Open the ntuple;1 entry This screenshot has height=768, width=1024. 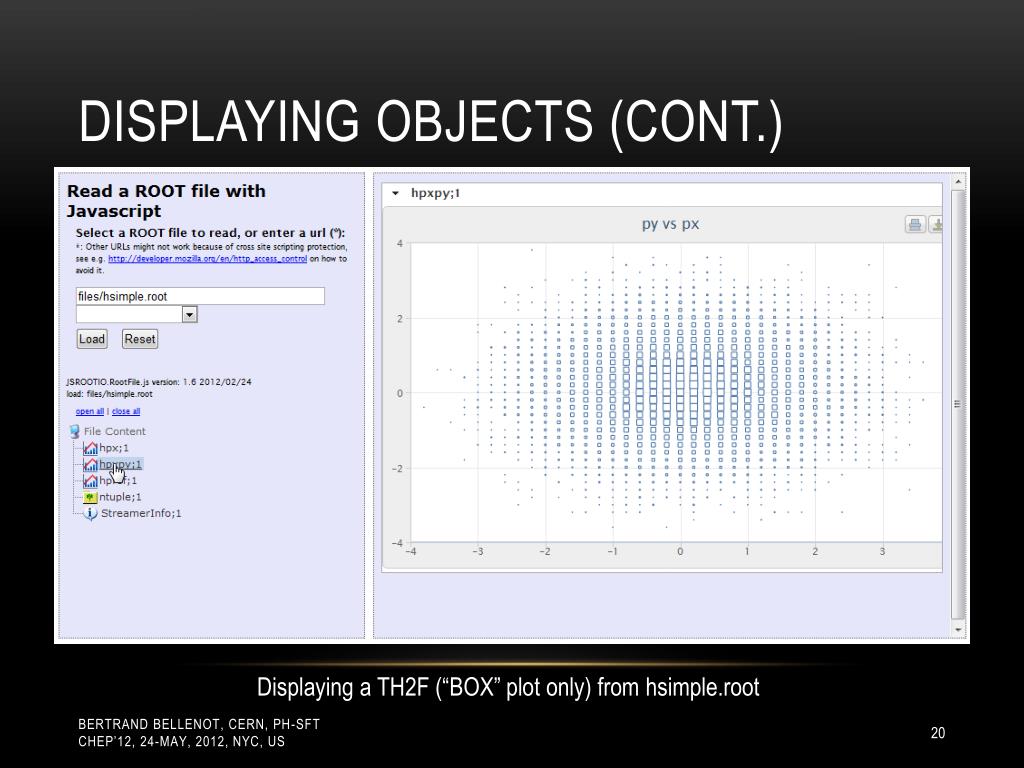[x=120, y=497]
